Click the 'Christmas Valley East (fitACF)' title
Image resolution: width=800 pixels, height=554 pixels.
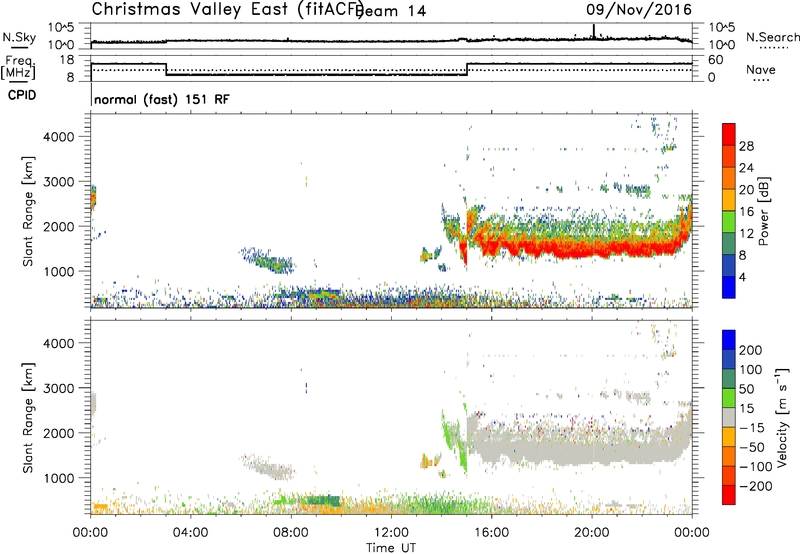tap(228, 9)
